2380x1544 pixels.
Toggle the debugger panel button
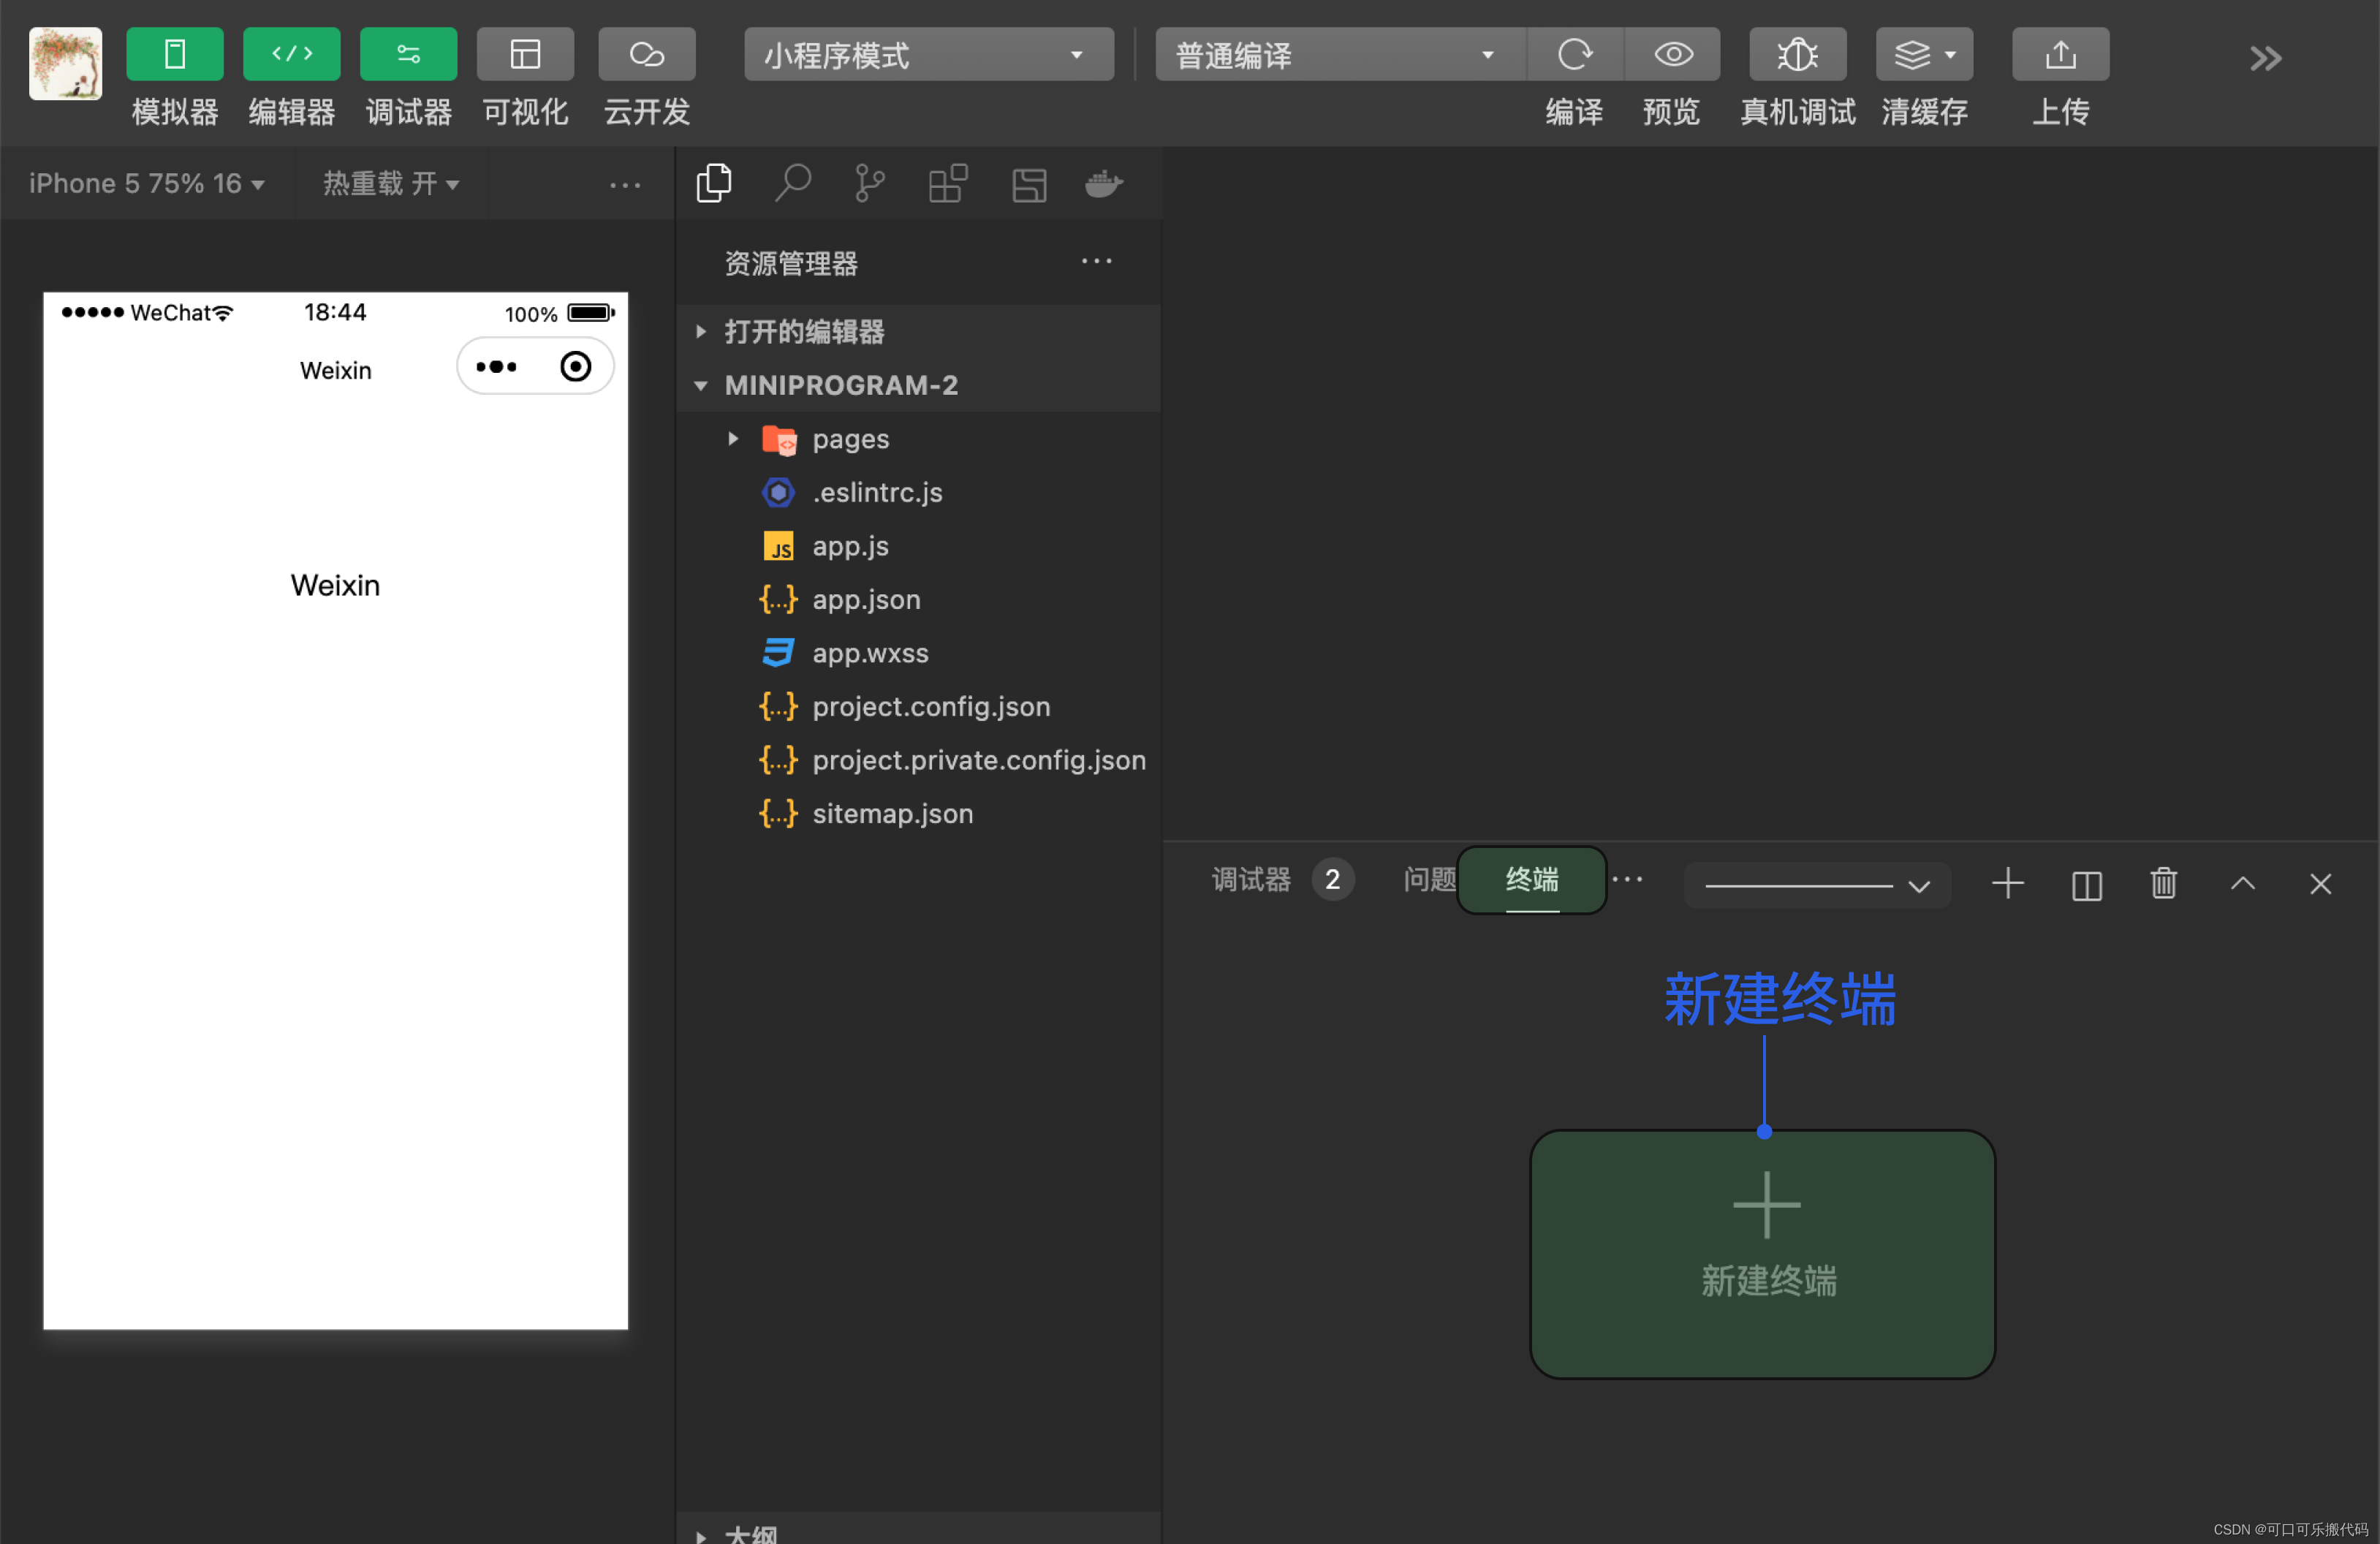tap(408, 55)
